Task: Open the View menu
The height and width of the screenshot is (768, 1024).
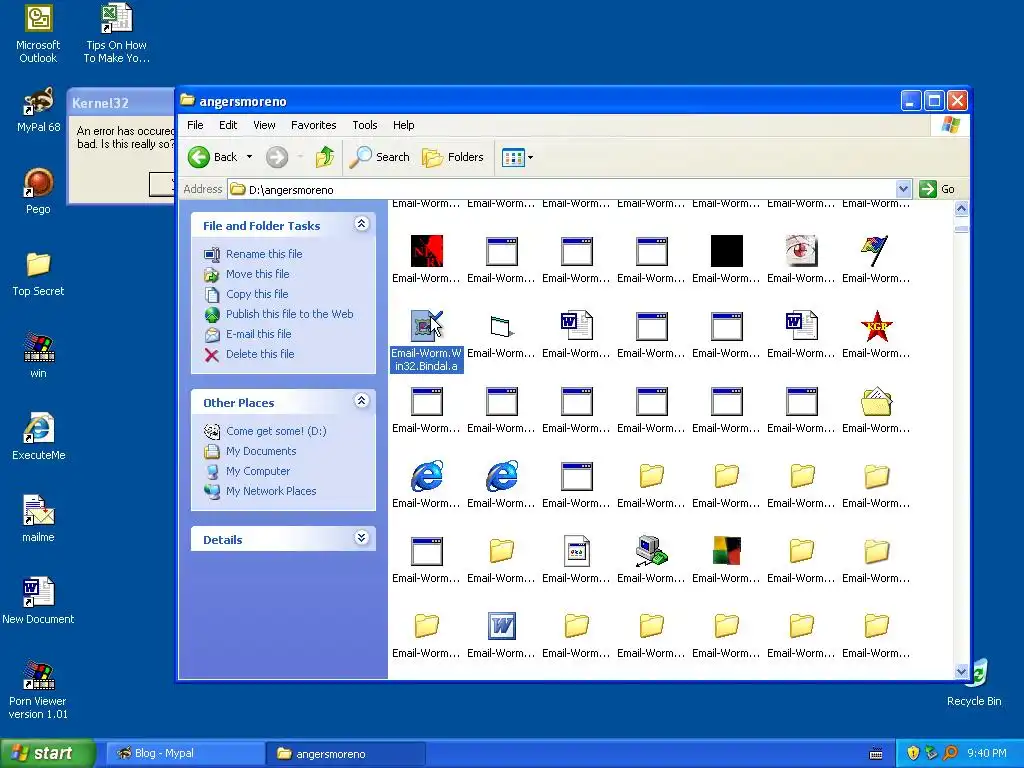Action: 264,125
